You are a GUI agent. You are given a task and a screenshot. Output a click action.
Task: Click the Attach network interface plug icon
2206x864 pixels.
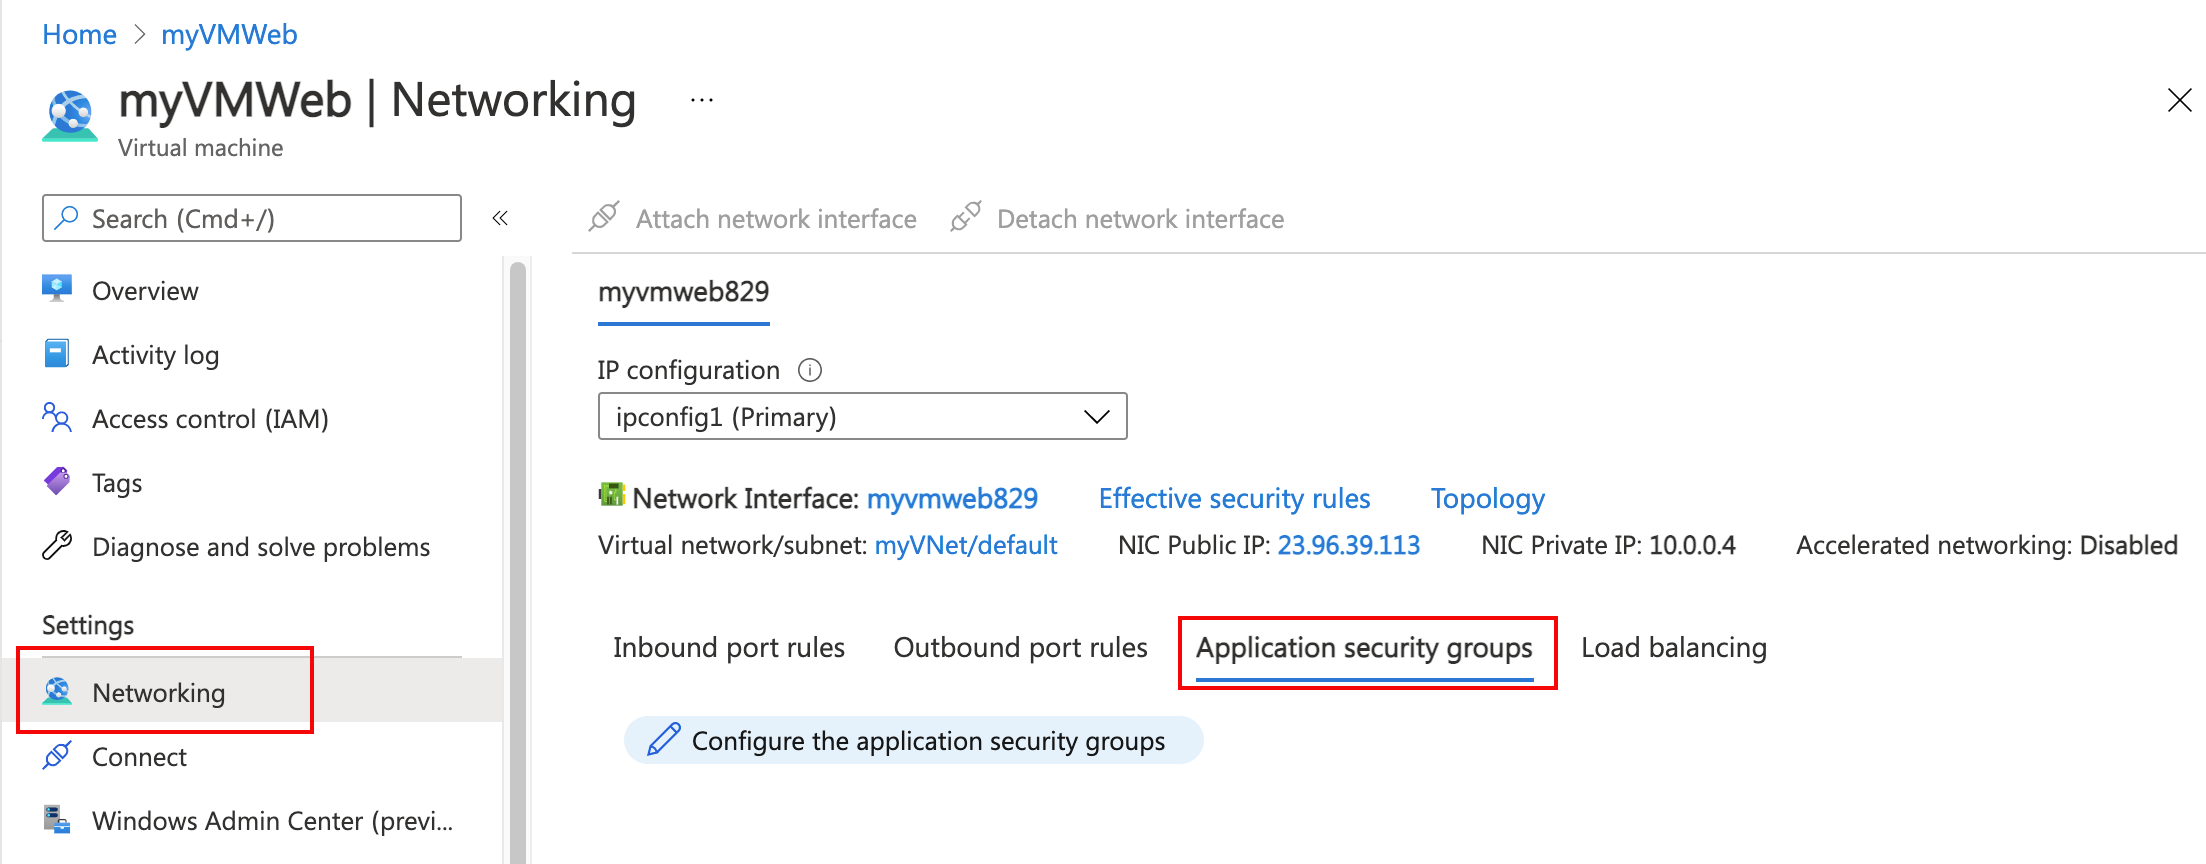point(604,216)
